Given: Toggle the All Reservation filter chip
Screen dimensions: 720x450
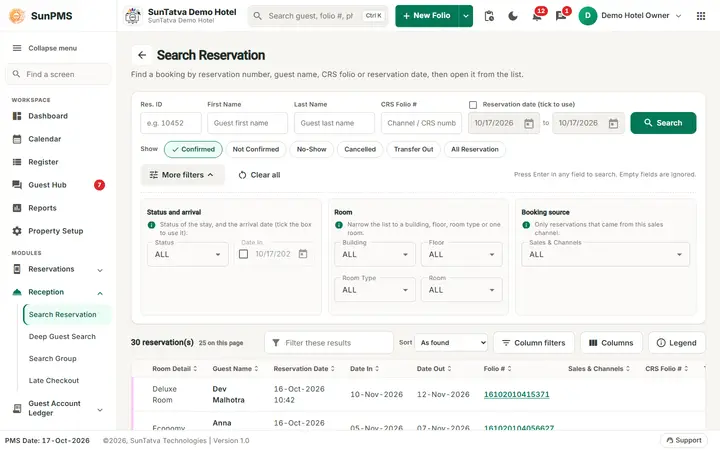Looking at the screenshot, I should pos(474,149).
